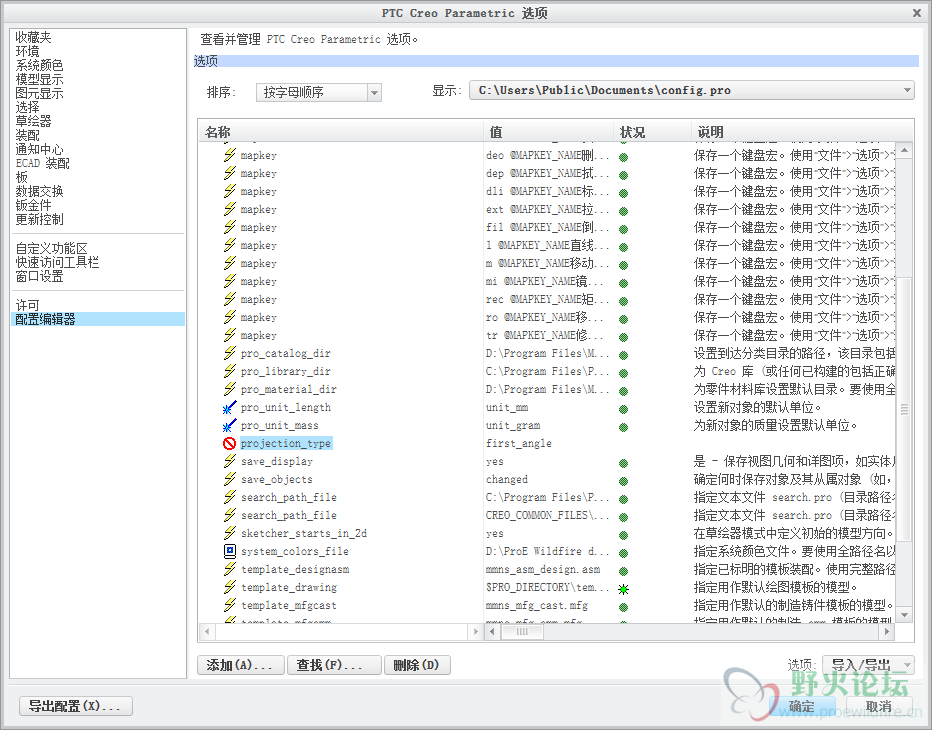Image resolution: width=932 pixels, height=730 pixels.
Task: Select 许可 in the left list
Action: point(27,305)
